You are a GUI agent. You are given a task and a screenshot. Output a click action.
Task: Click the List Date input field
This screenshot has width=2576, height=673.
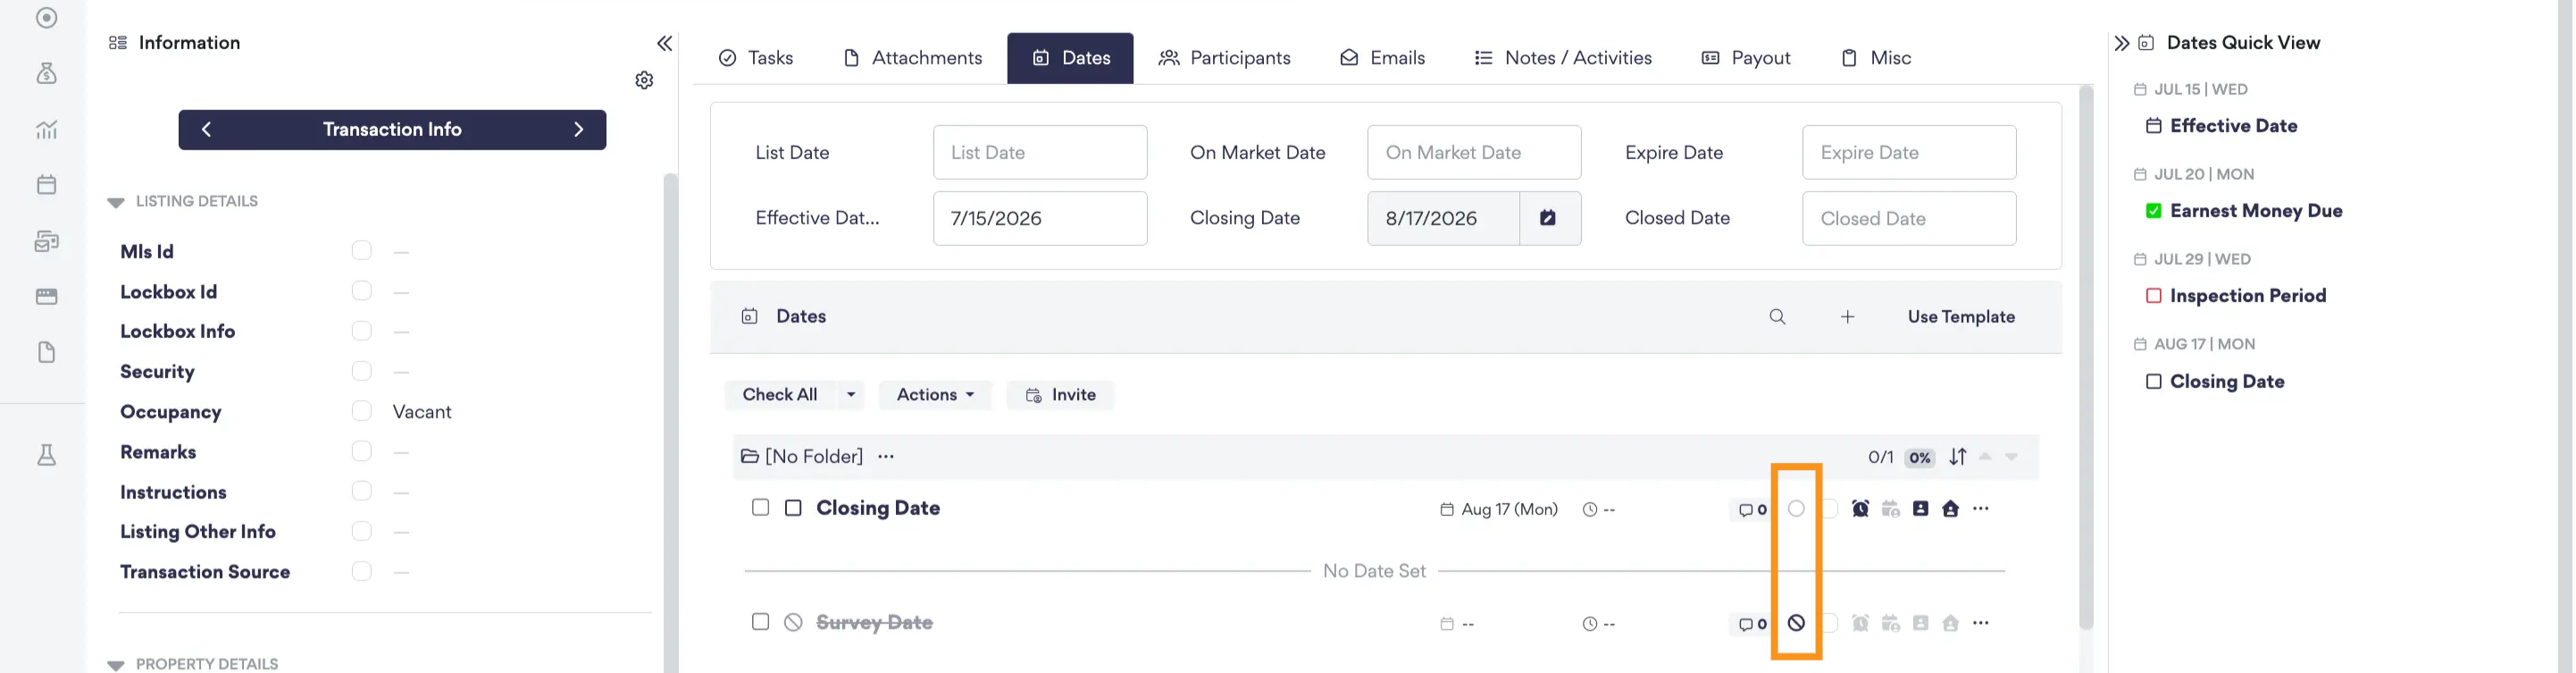click(x=1040, y=153)
